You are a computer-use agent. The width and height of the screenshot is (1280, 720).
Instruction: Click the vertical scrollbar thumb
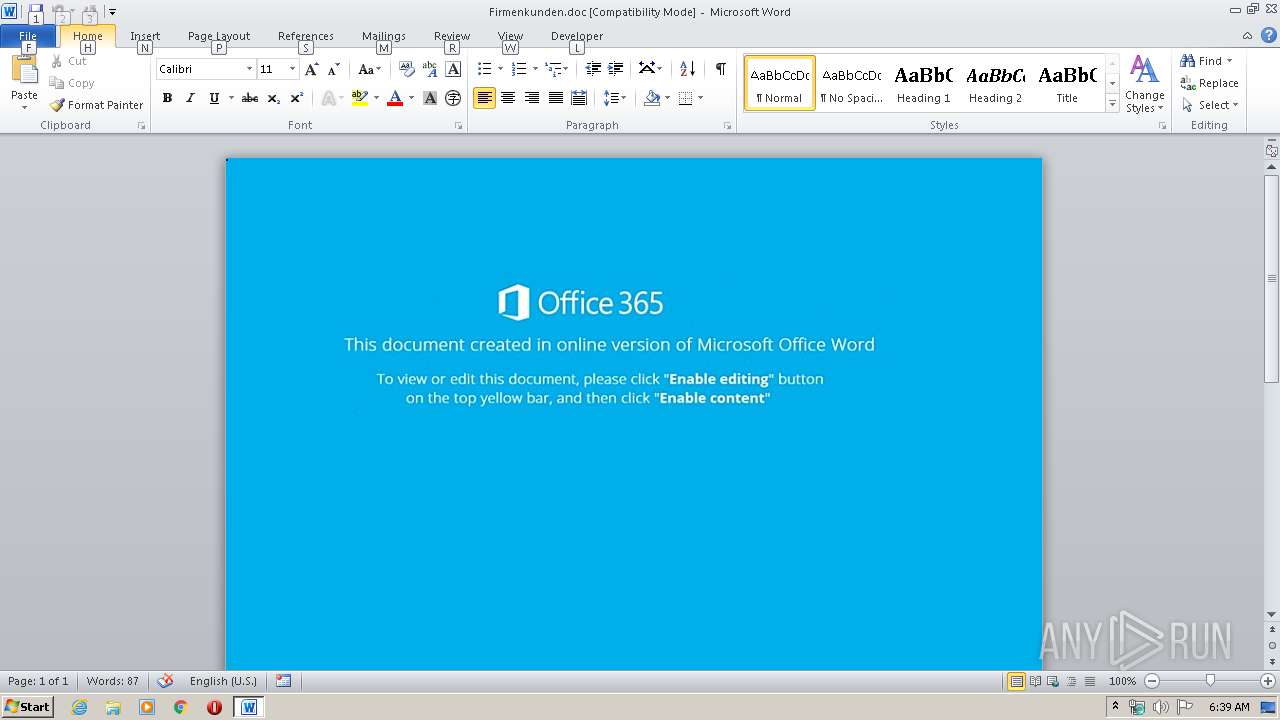[1272, 278]
